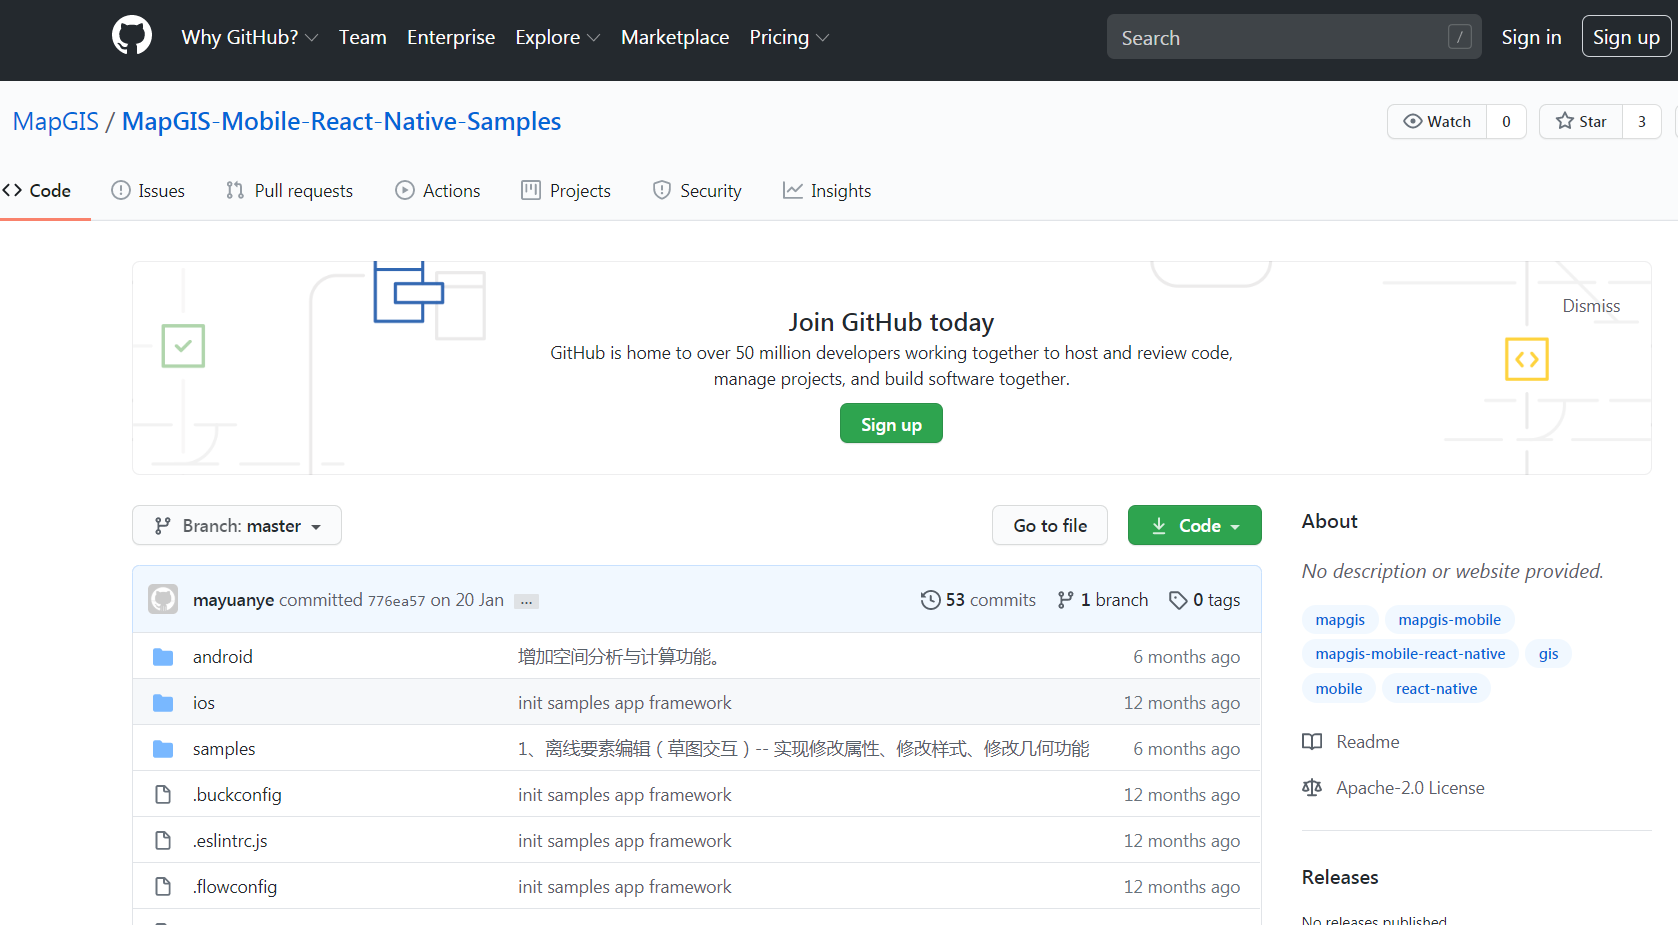
Task: Open the green Code dropdown
Action: click(1195, 525)
